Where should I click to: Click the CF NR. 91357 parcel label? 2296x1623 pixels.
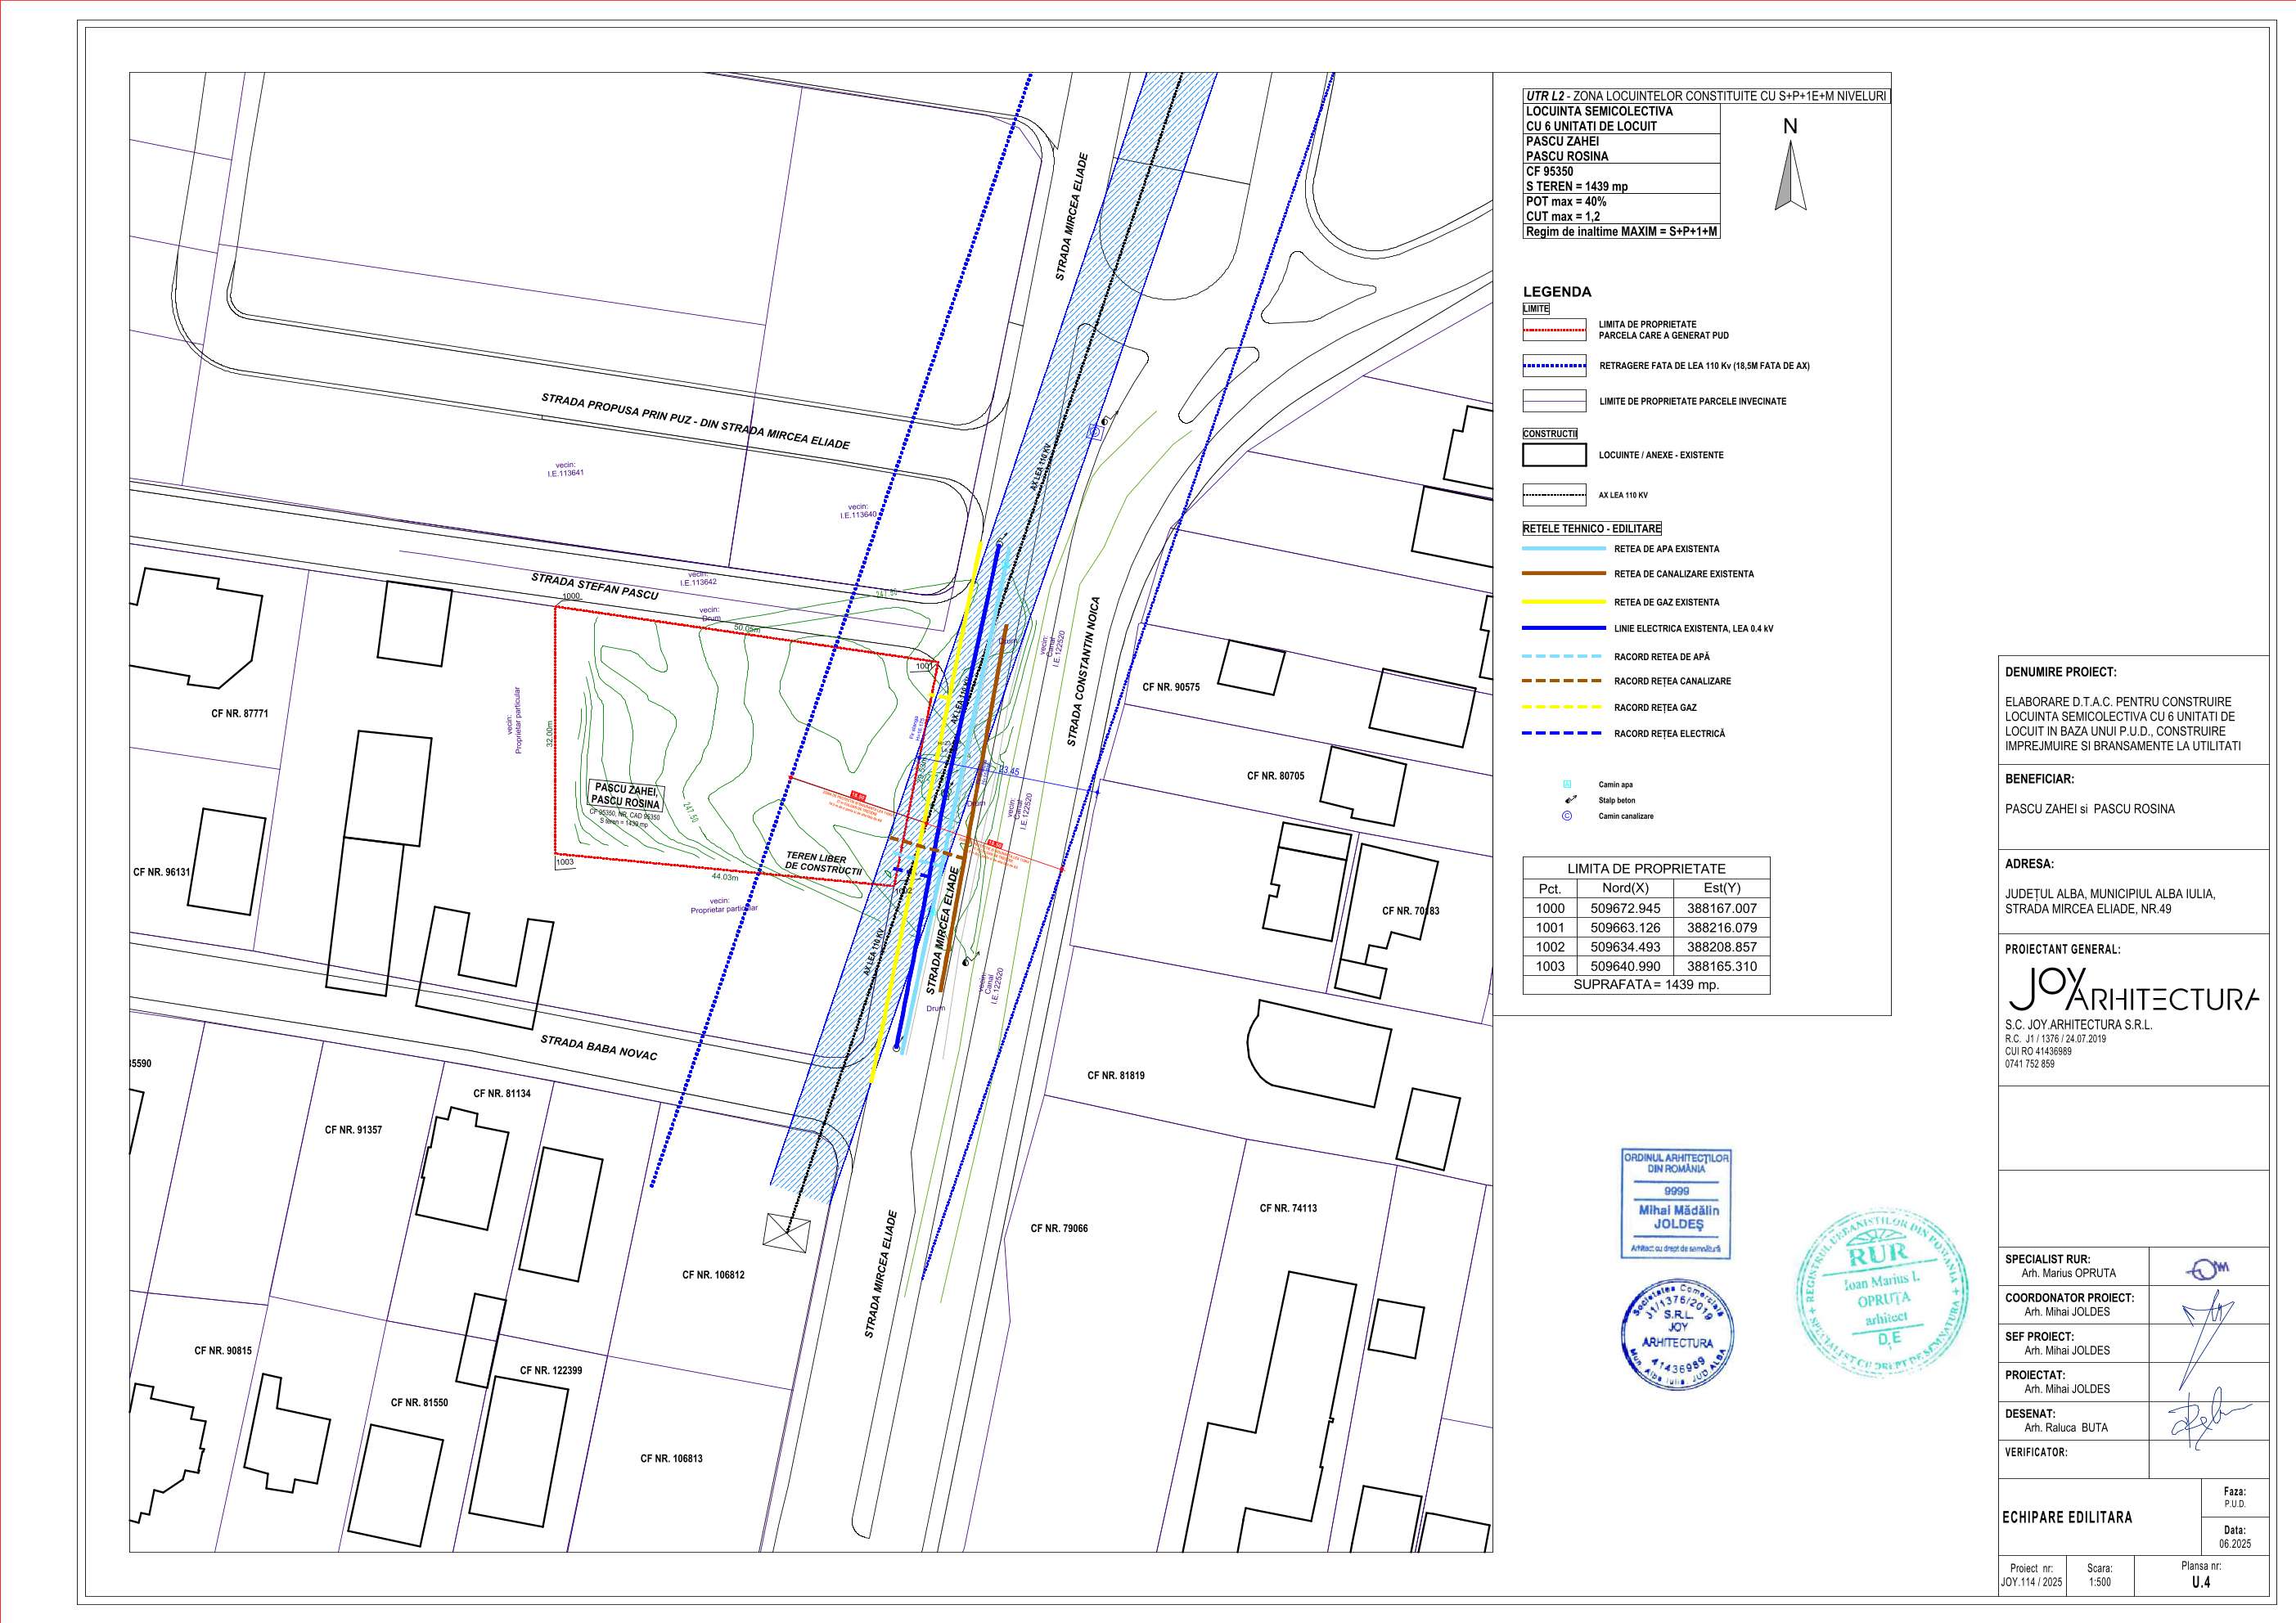pos(353,1130)
